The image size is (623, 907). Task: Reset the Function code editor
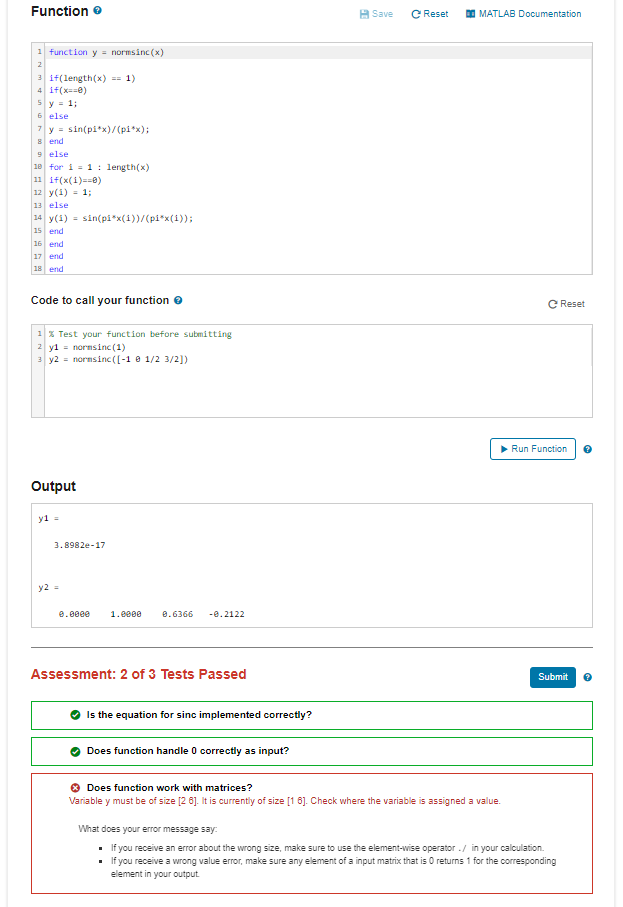[x=429, y=14]
